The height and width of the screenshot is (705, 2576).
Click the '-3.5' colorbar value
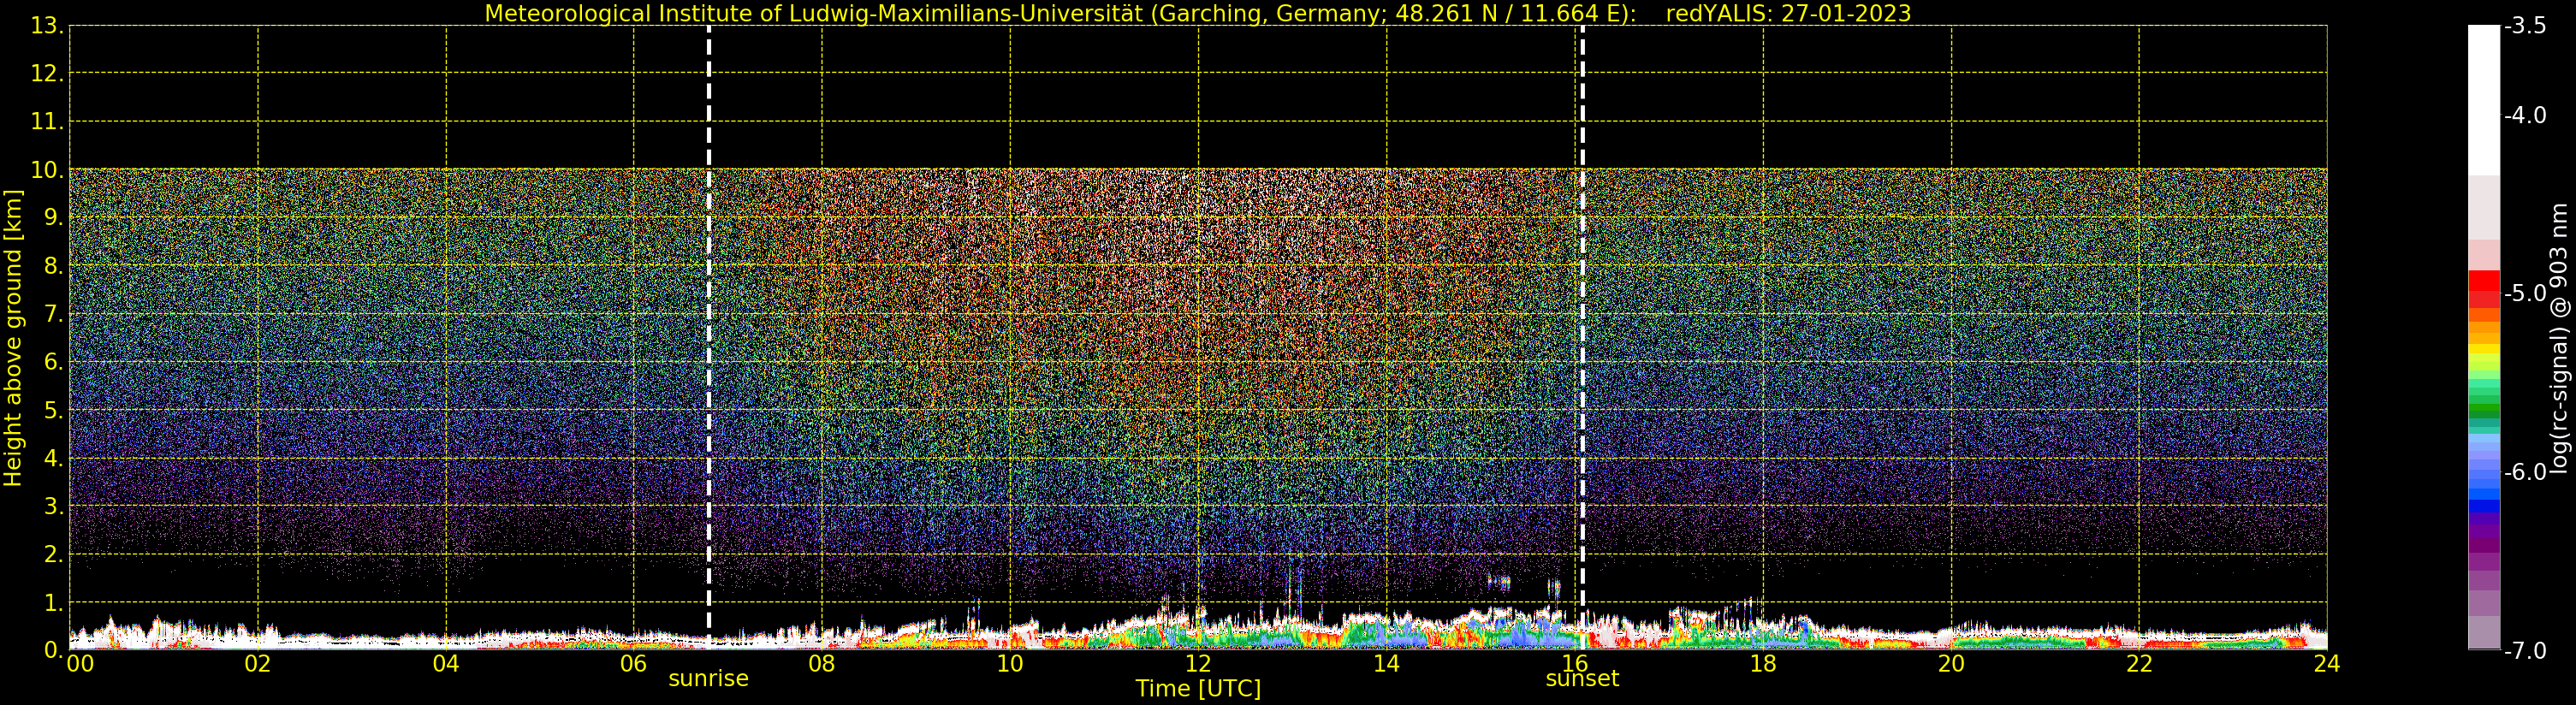[2525, 26]
